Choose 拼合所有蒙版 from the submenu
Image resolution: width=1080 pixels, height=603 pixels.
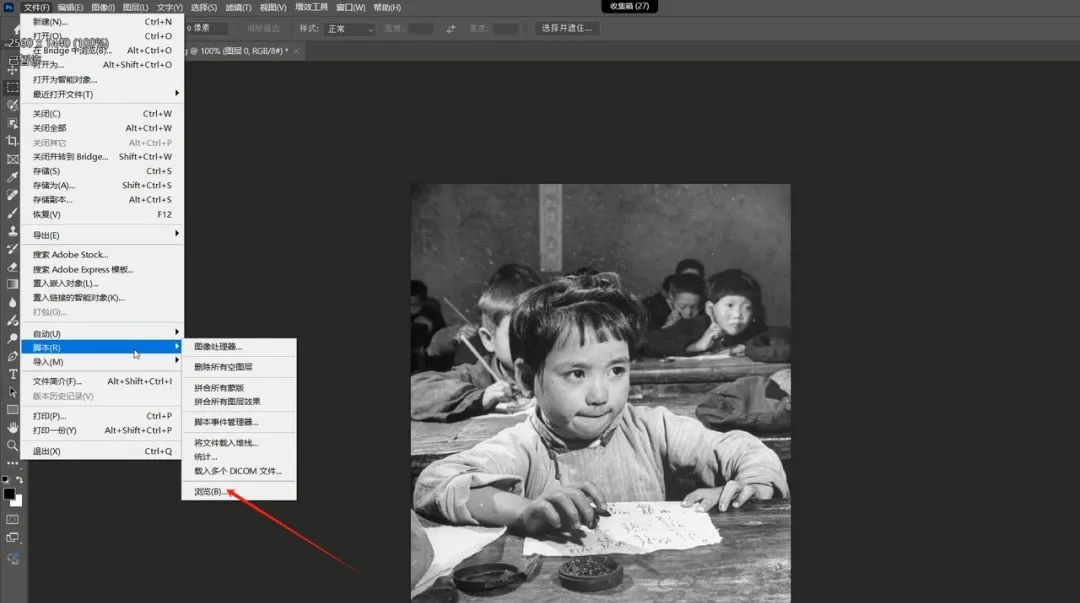[239, 388]
